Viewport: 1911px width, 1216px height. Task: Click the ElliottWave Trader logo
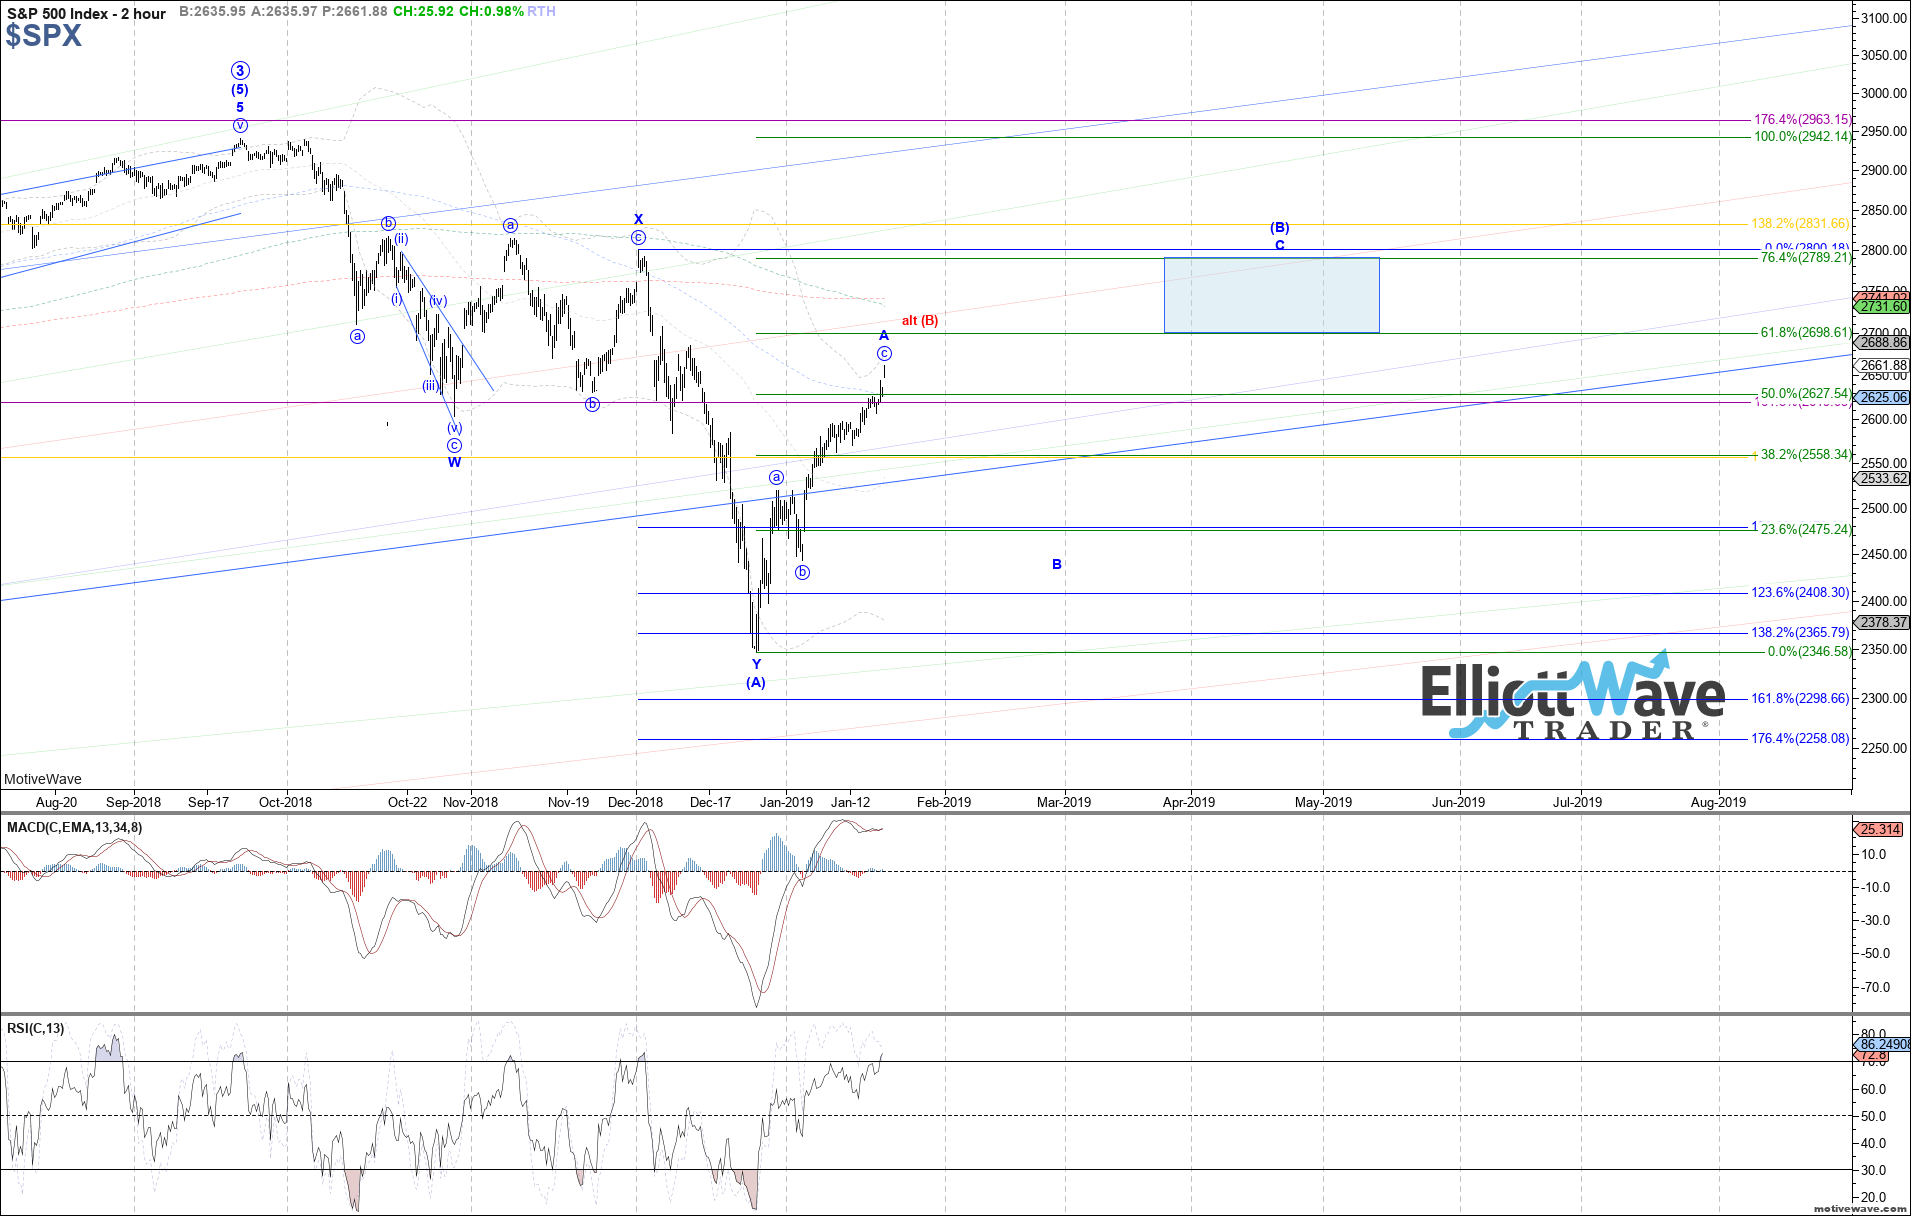tap(1572, 700)
